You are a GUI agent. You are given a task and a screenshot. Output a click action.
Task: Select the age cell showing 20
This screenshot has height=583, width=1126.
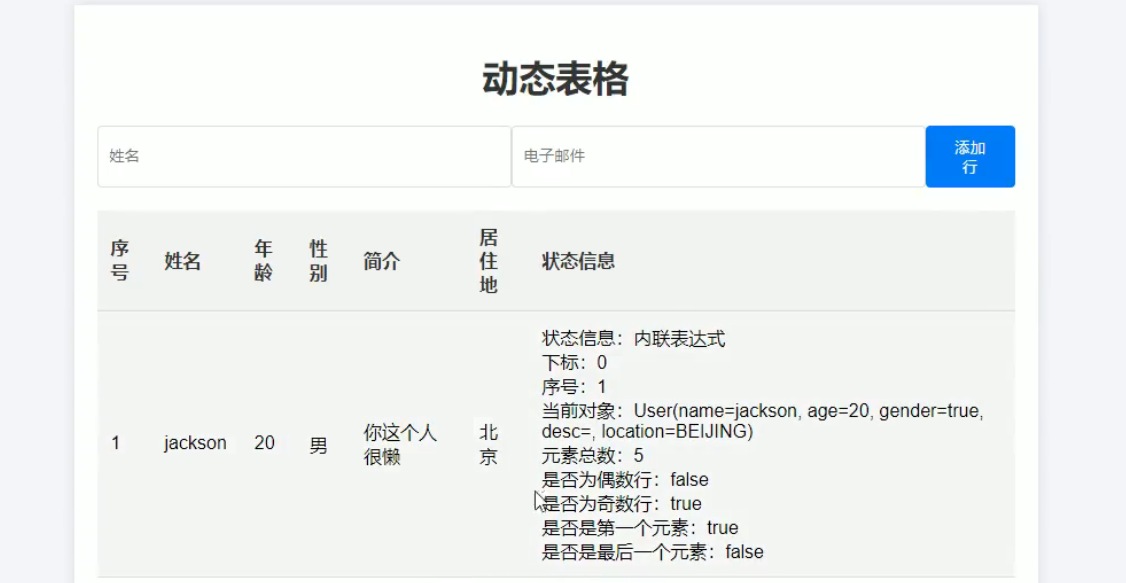(x=264, y=443)
